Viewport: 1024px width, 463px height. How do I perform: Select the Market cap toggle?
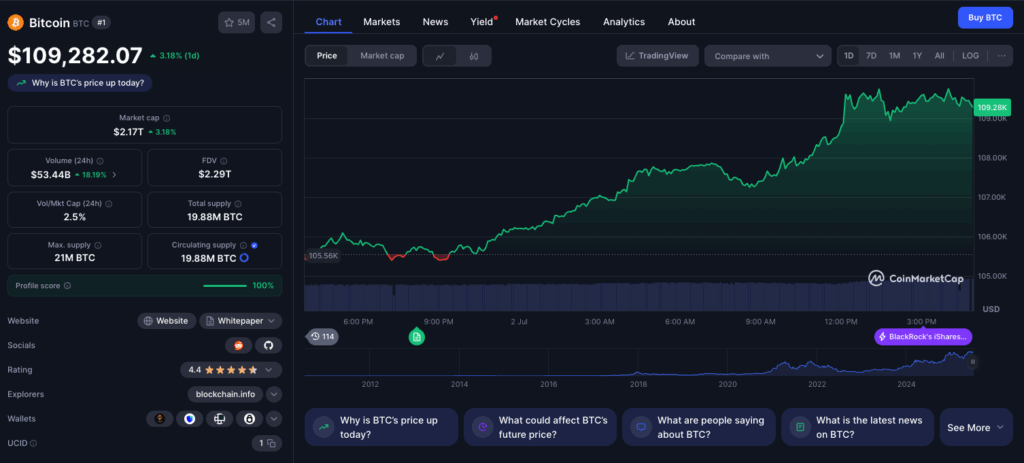click(382, 56)
